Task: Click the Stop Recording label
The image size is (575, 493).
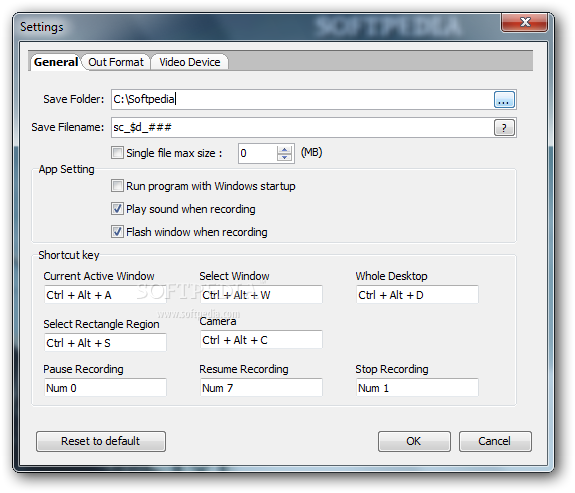Action: click(x=392, y=369)
